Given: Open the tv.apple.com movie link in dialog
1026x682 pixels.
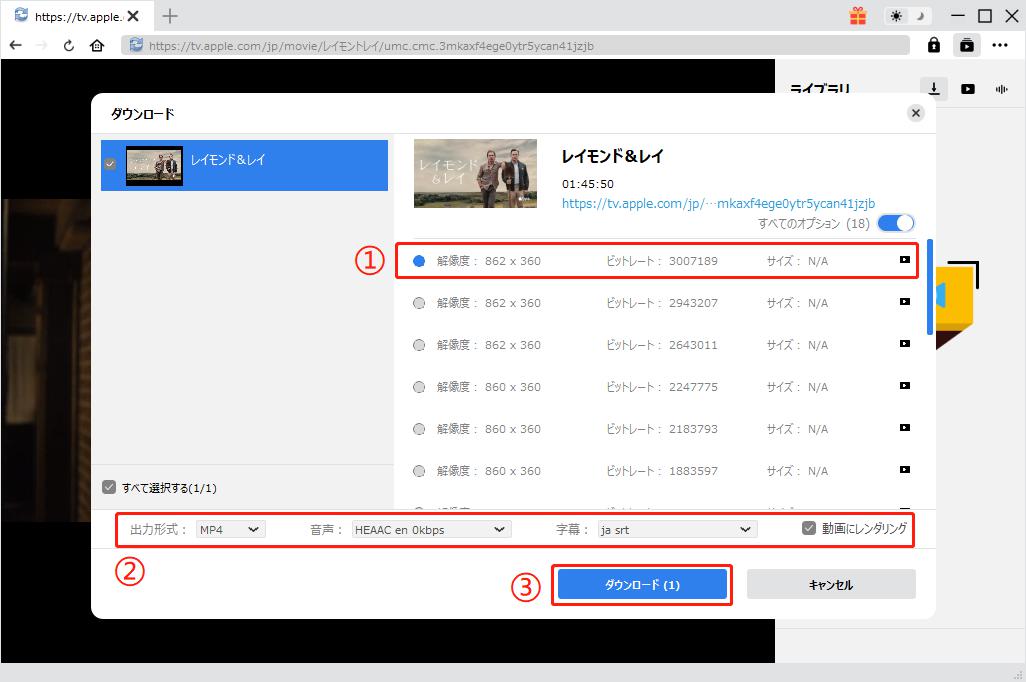Looking at the screenshot, I should [718, 204].
